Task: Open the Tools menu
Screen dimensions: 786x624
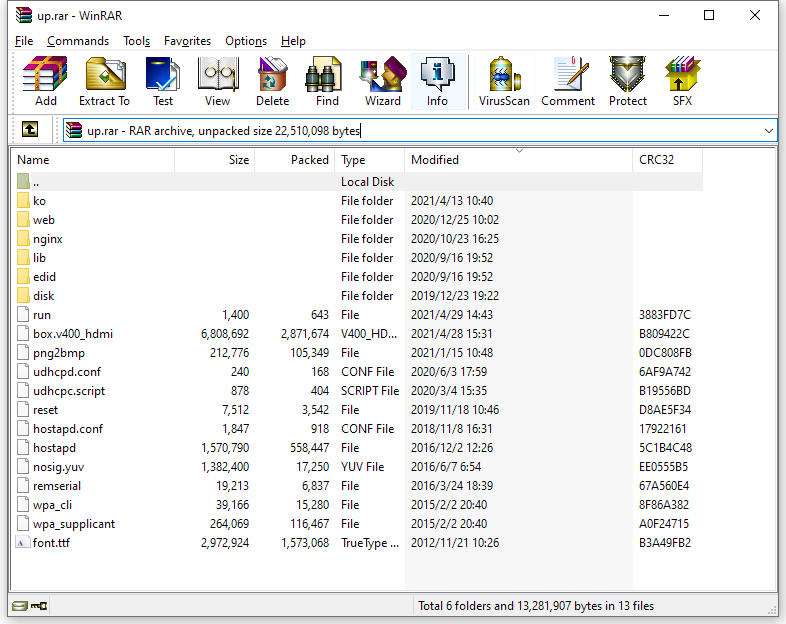Action: pos(136,41)
